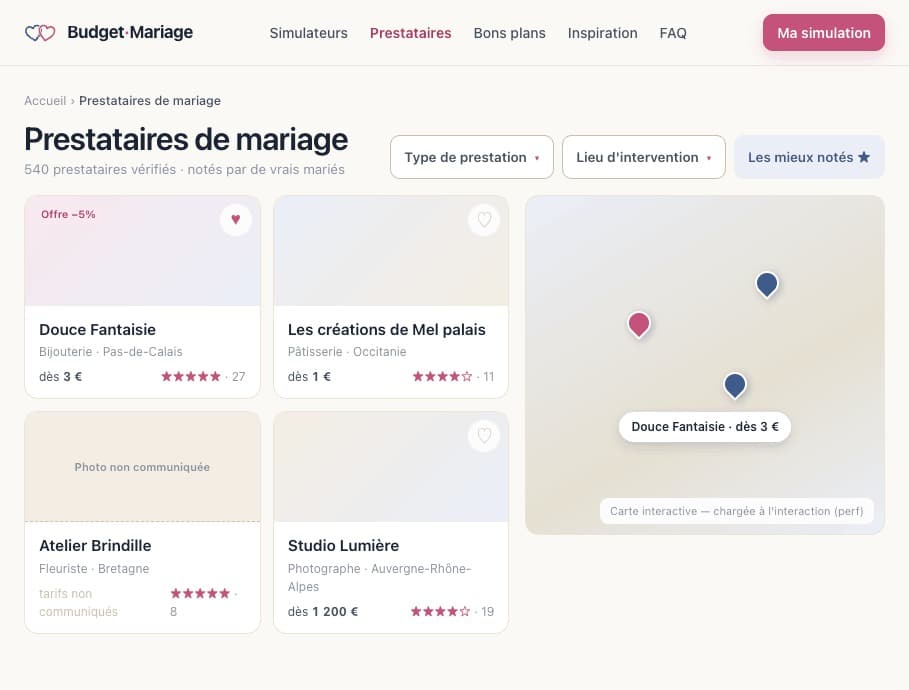Open Bons plans nav item
This screenshot has width=909, height=690.
(510, 33)
